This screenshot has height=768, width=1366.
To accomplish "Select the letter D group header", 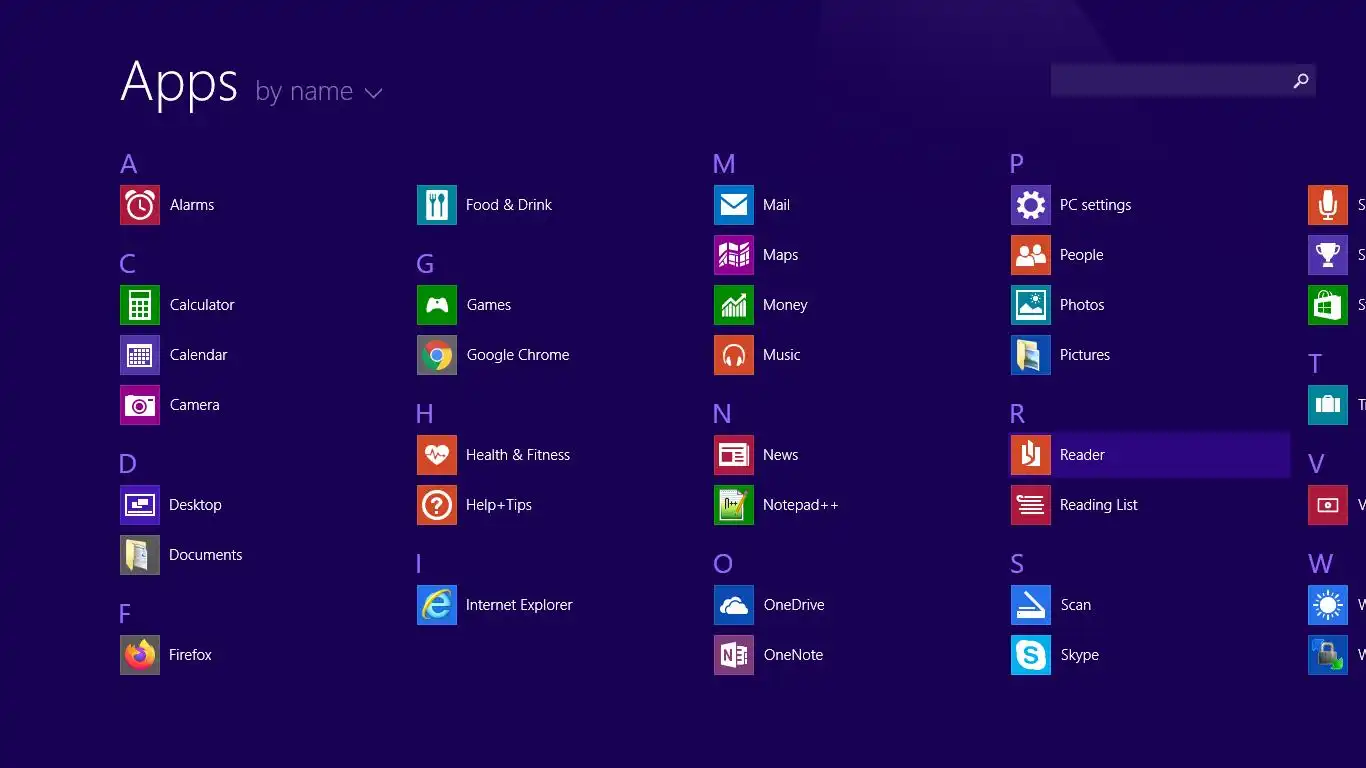I will 128,464.
